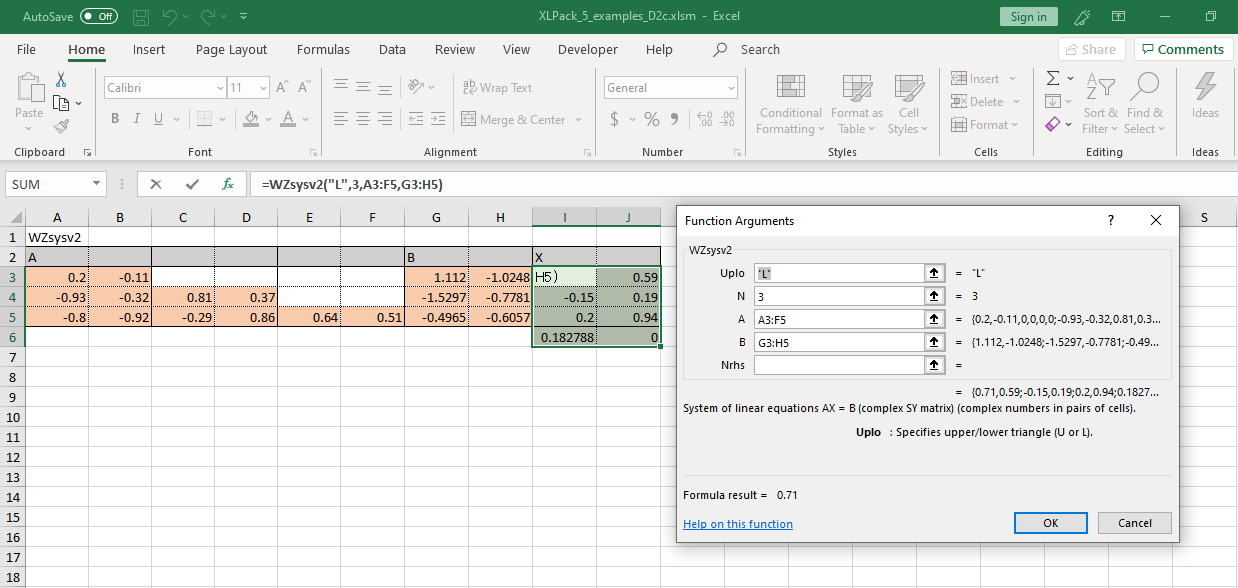Select cell A1 labeled WZsysv2
This screenshot has height=588, width=1238.
(x=57, y=237)
